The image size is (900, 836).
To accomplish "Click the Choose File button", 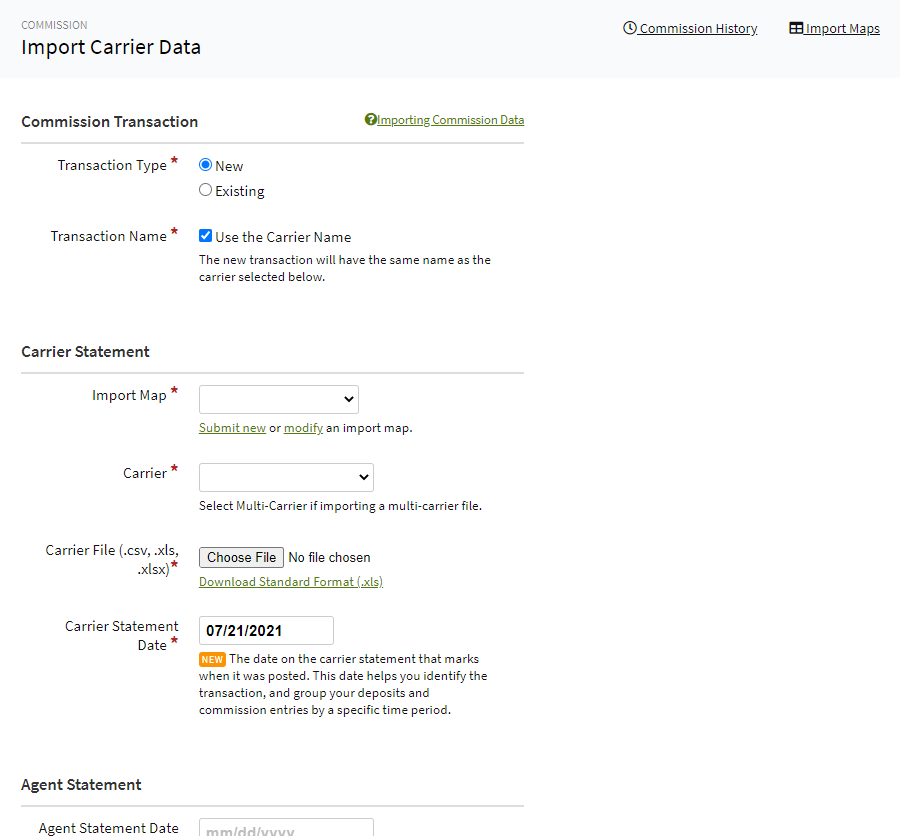I will pyautogui.click(x=241, y=557).
